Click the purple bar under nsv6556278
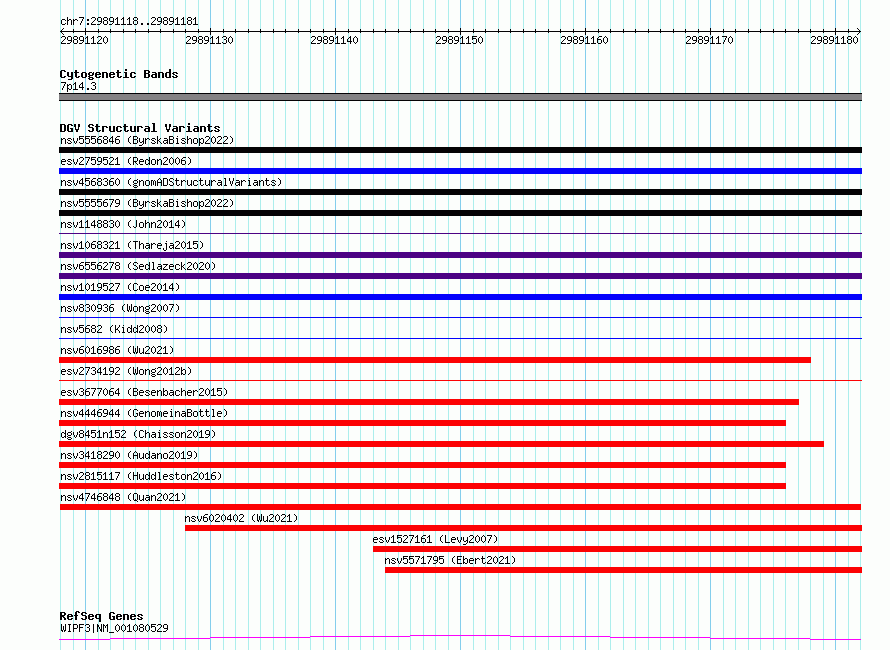890x650 pixels. coord(460,276)
